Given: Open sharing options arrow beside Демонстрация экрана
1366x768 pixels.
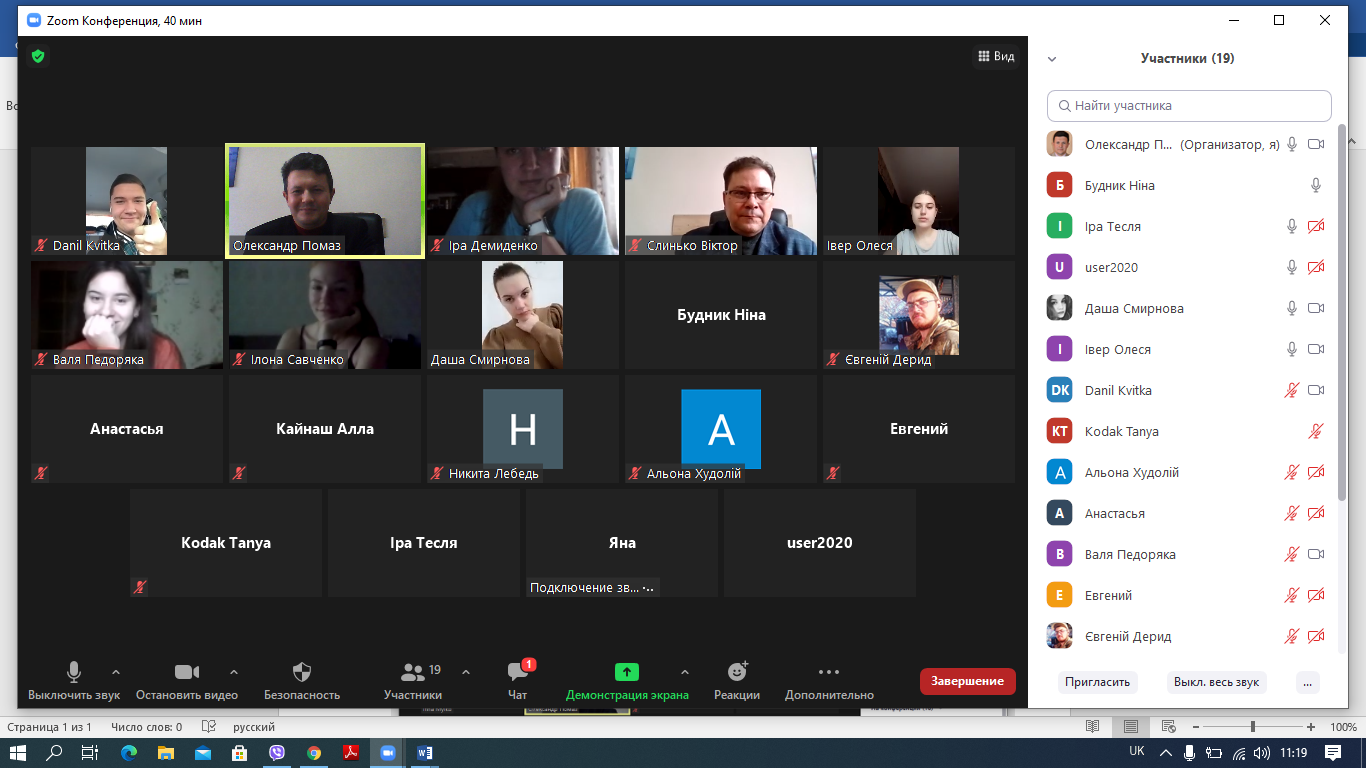Looking at the screenshot, I should 685,672.
